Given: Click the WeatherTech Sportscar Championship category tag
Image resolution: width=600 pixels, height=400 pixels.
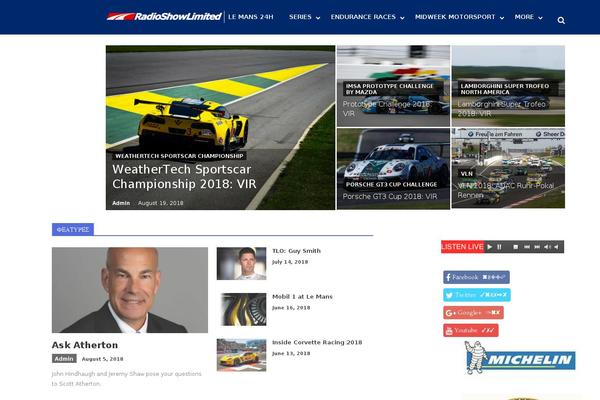Looking at the screenshot, I should (x=179, y=156).
